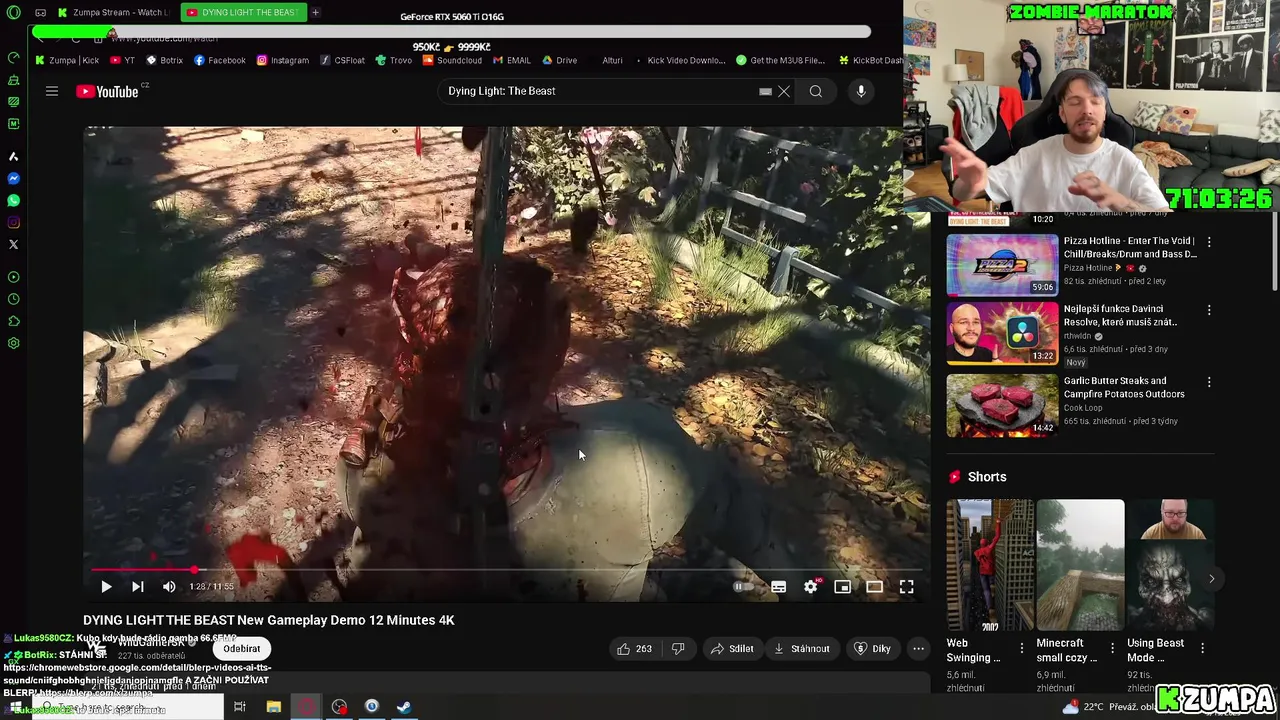1280x720 pixels.
Task: Skip to the next video
Action: point(138,587)
